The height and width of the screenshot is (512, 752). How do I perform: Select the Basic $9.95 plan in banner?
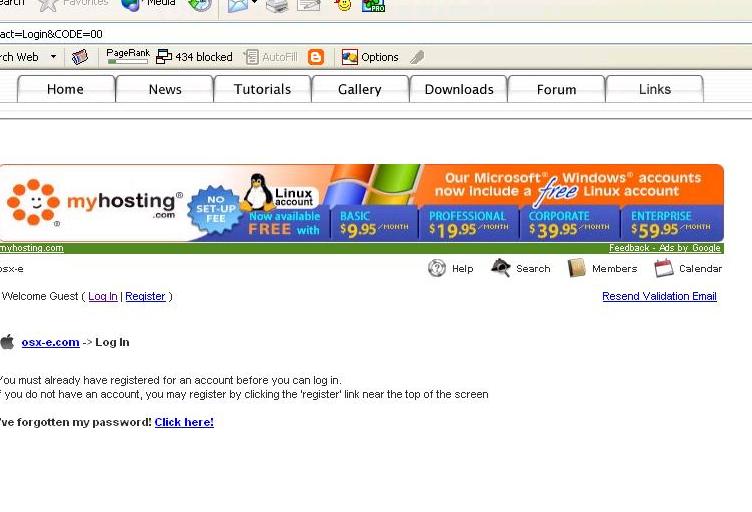[374, 223]
